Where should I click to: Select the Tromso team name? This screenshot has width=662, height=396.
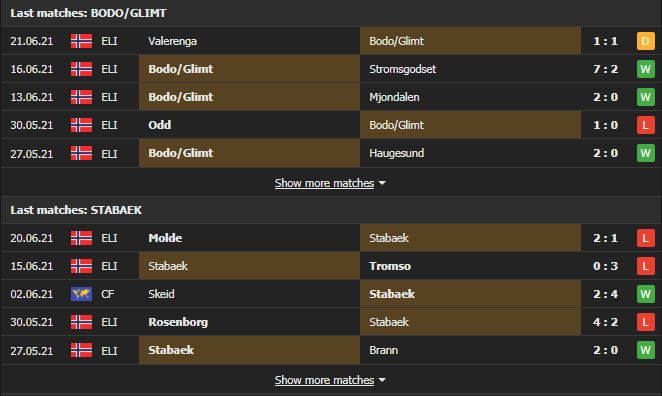pyautogui.click(x=390, y=266)
